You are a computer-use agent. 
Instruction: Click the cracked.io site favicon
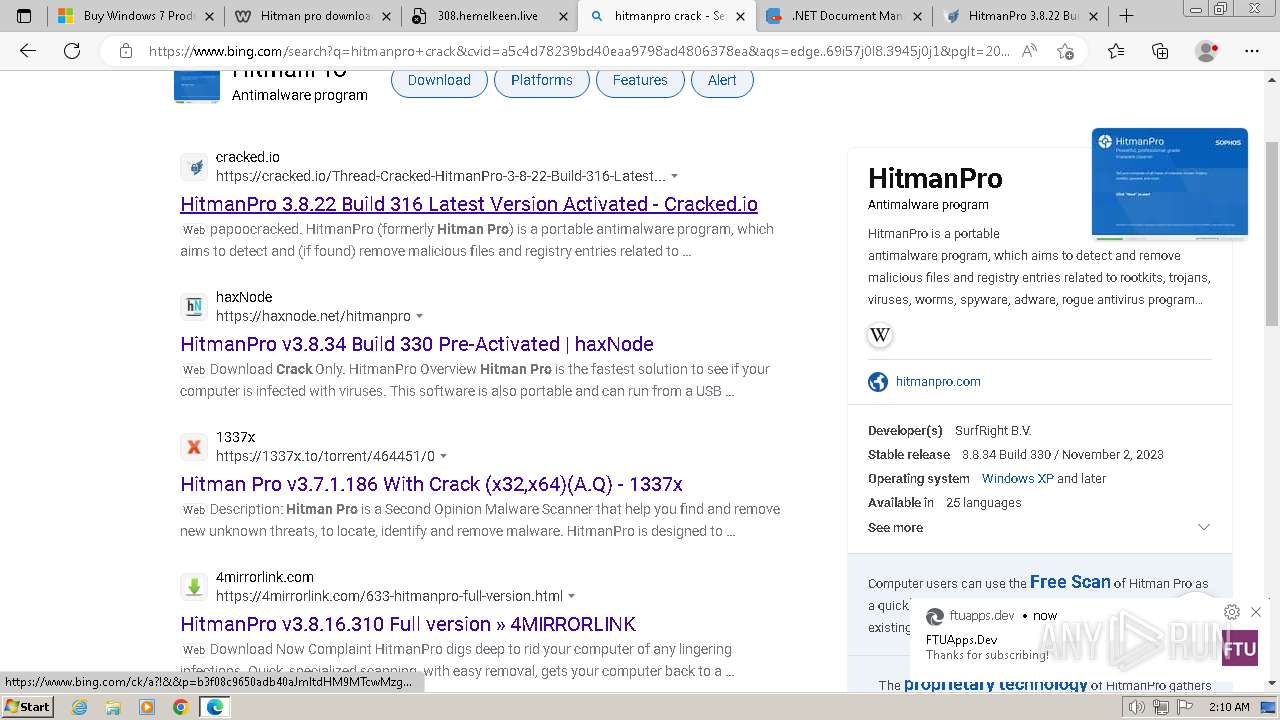tap(194, 167)
